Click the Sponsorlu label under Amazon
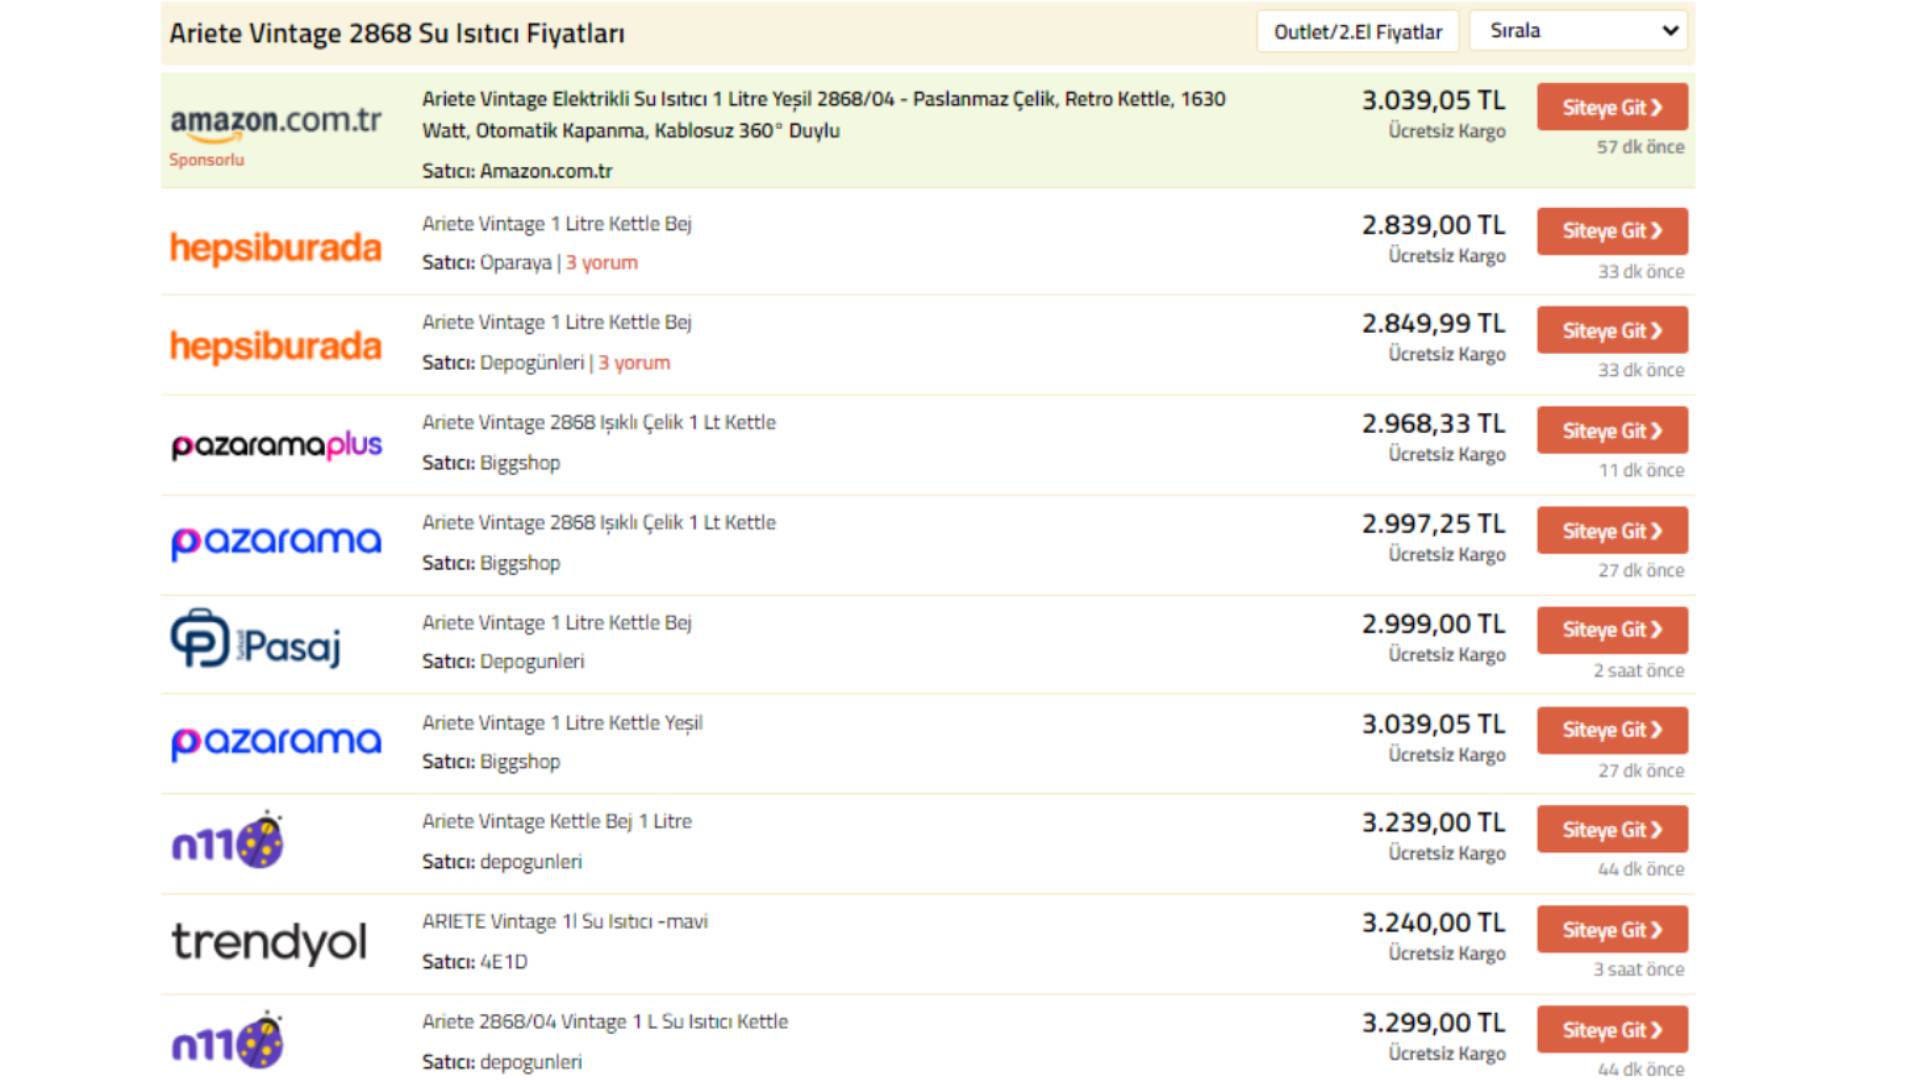Viewport: 1920px width, 1080px height. point(207,160)
